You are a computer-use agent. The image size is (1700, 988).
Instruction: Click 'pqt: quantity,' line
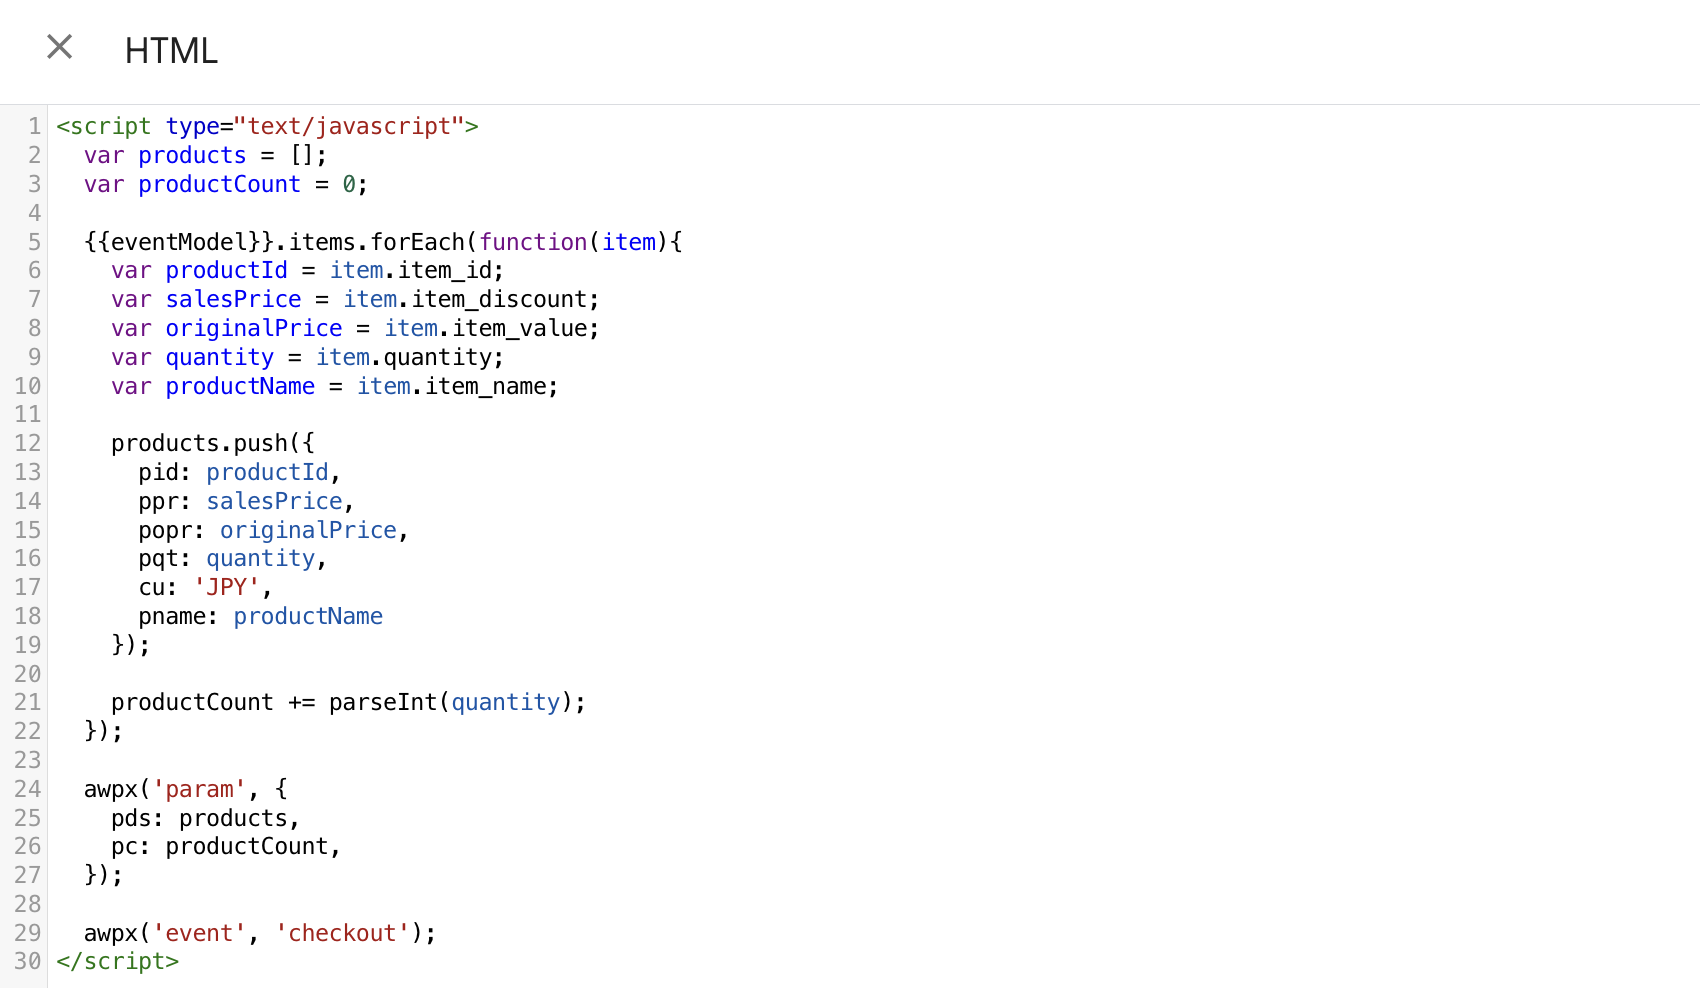[x=233, y=558]
